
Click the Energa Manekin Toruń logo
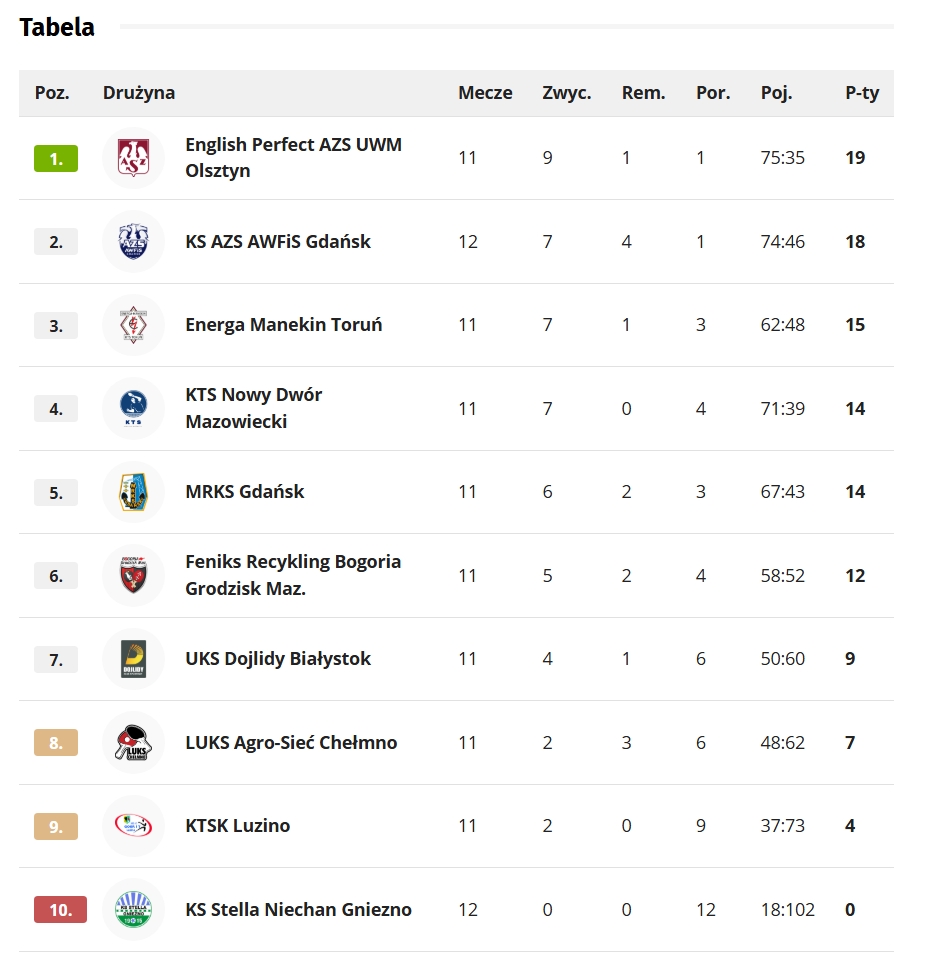(x=133, y=325)
